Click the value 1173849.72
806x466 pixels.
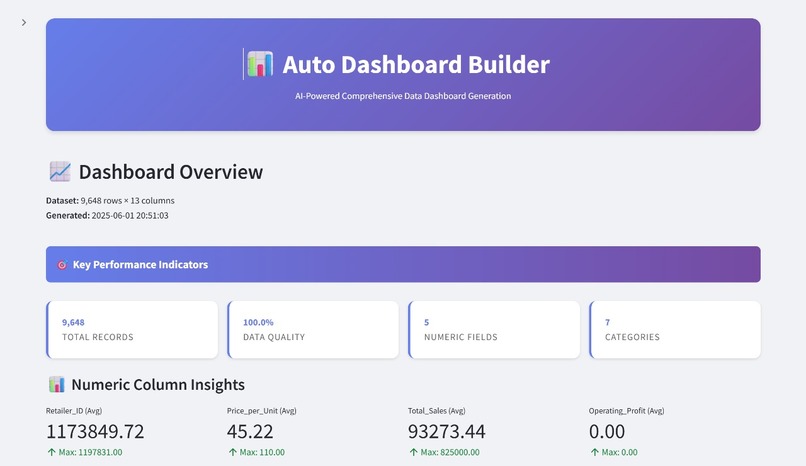95,432
